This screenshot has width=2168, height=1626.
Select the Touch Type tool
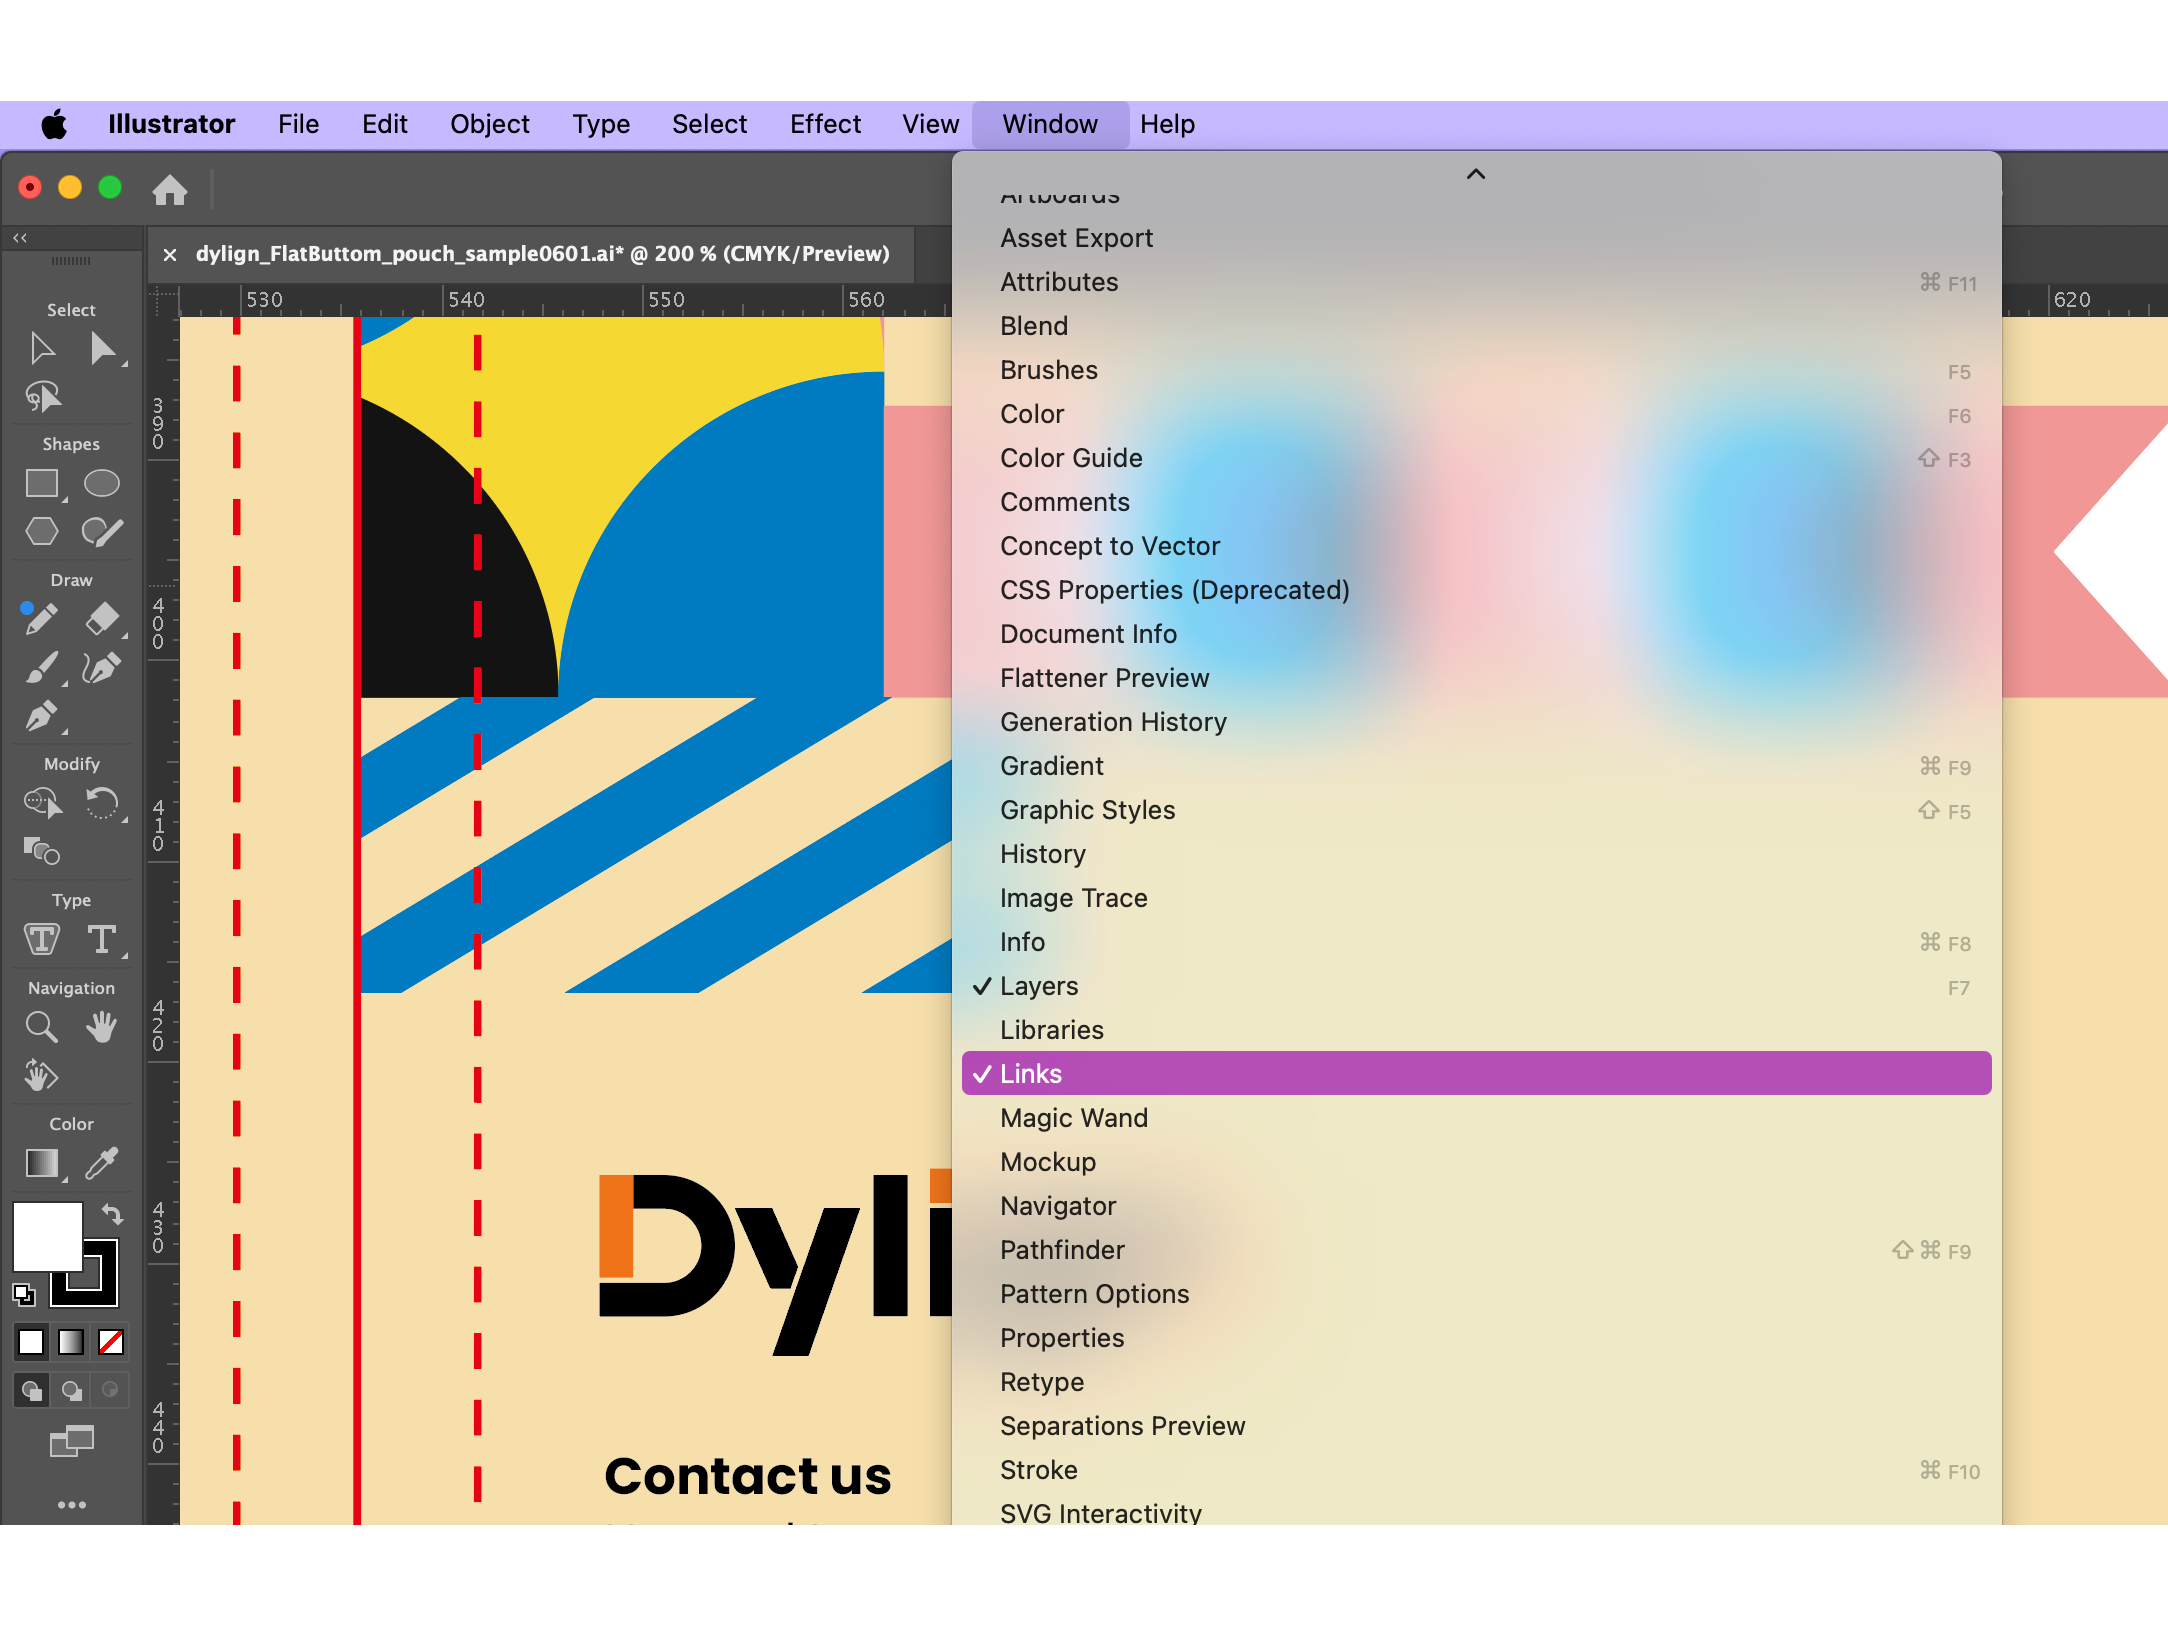click(x=42, y=940)
